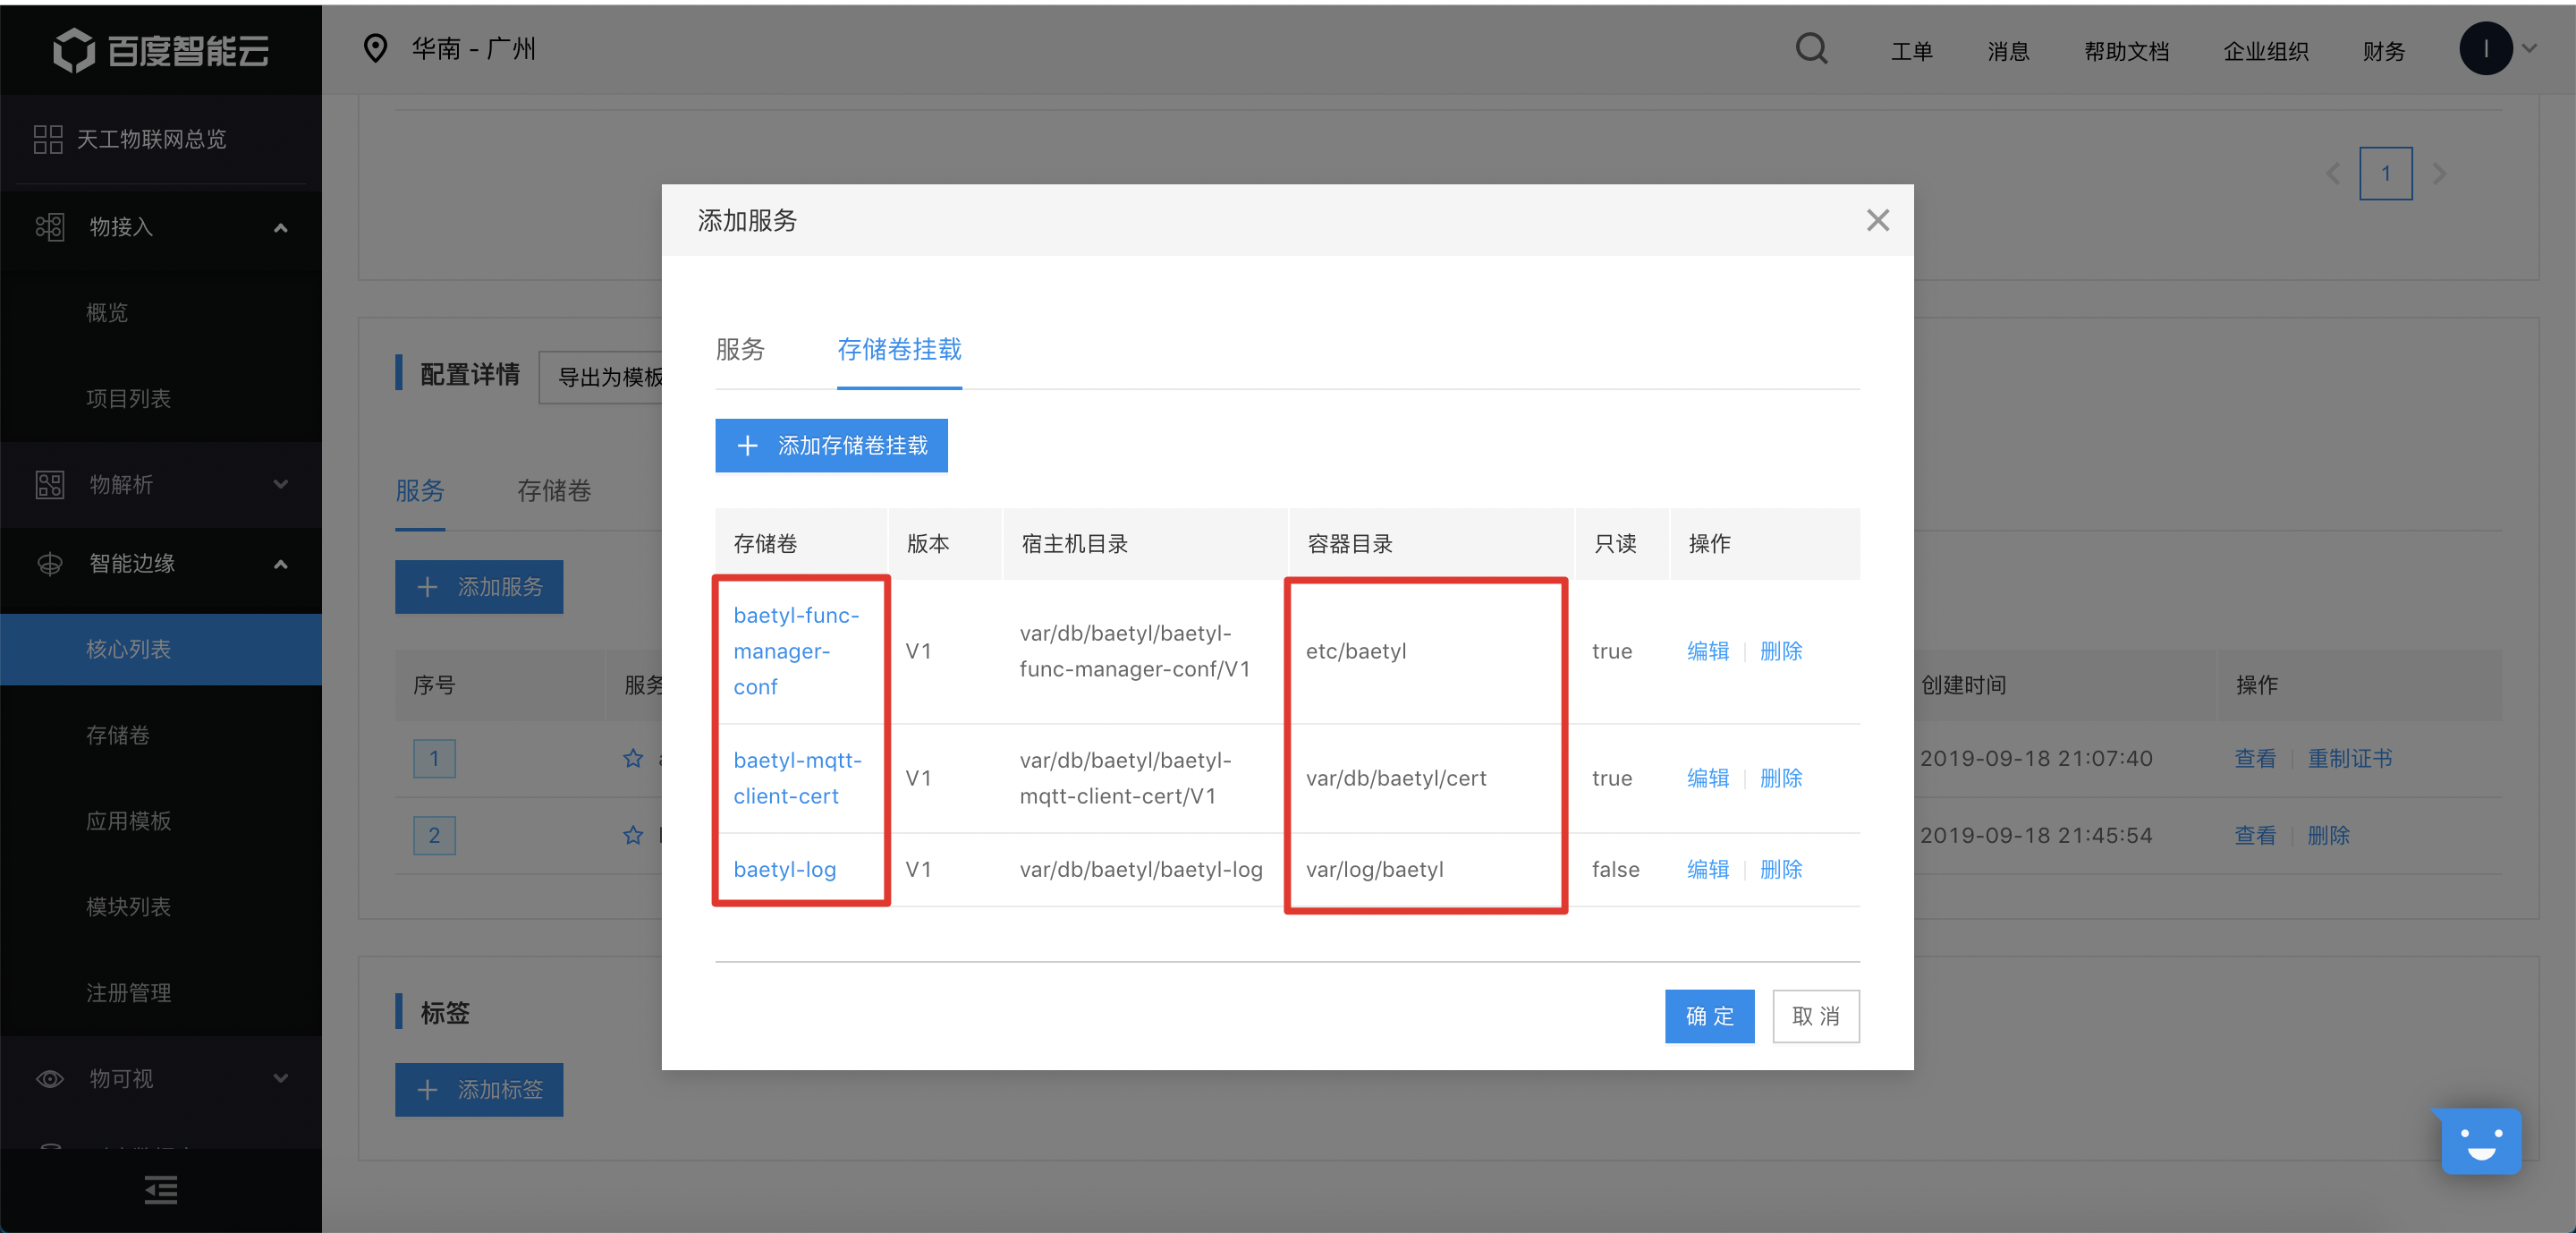
Task: Delete the var/db/baetyl/cert mount row
Action: click(x=1781, y=778)
